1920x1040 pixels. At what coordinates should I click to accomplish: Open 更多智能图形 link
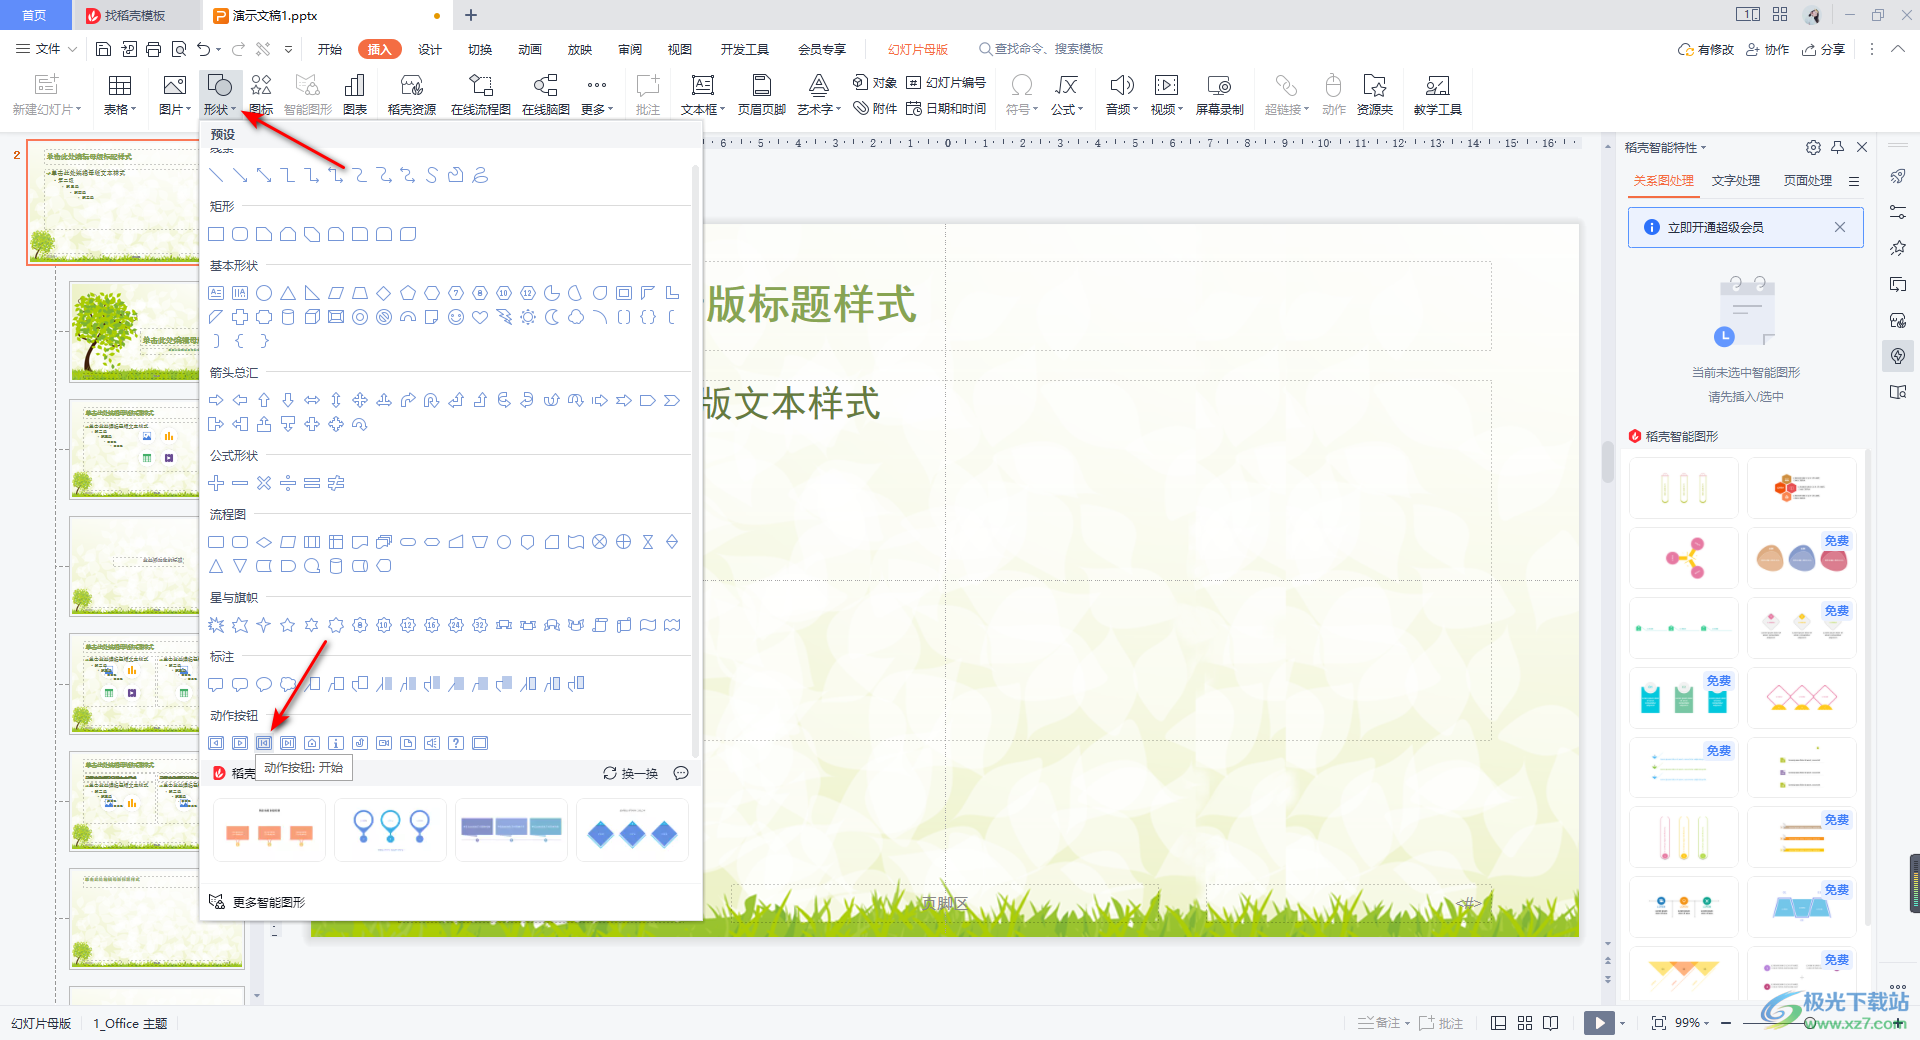(257, 902)
